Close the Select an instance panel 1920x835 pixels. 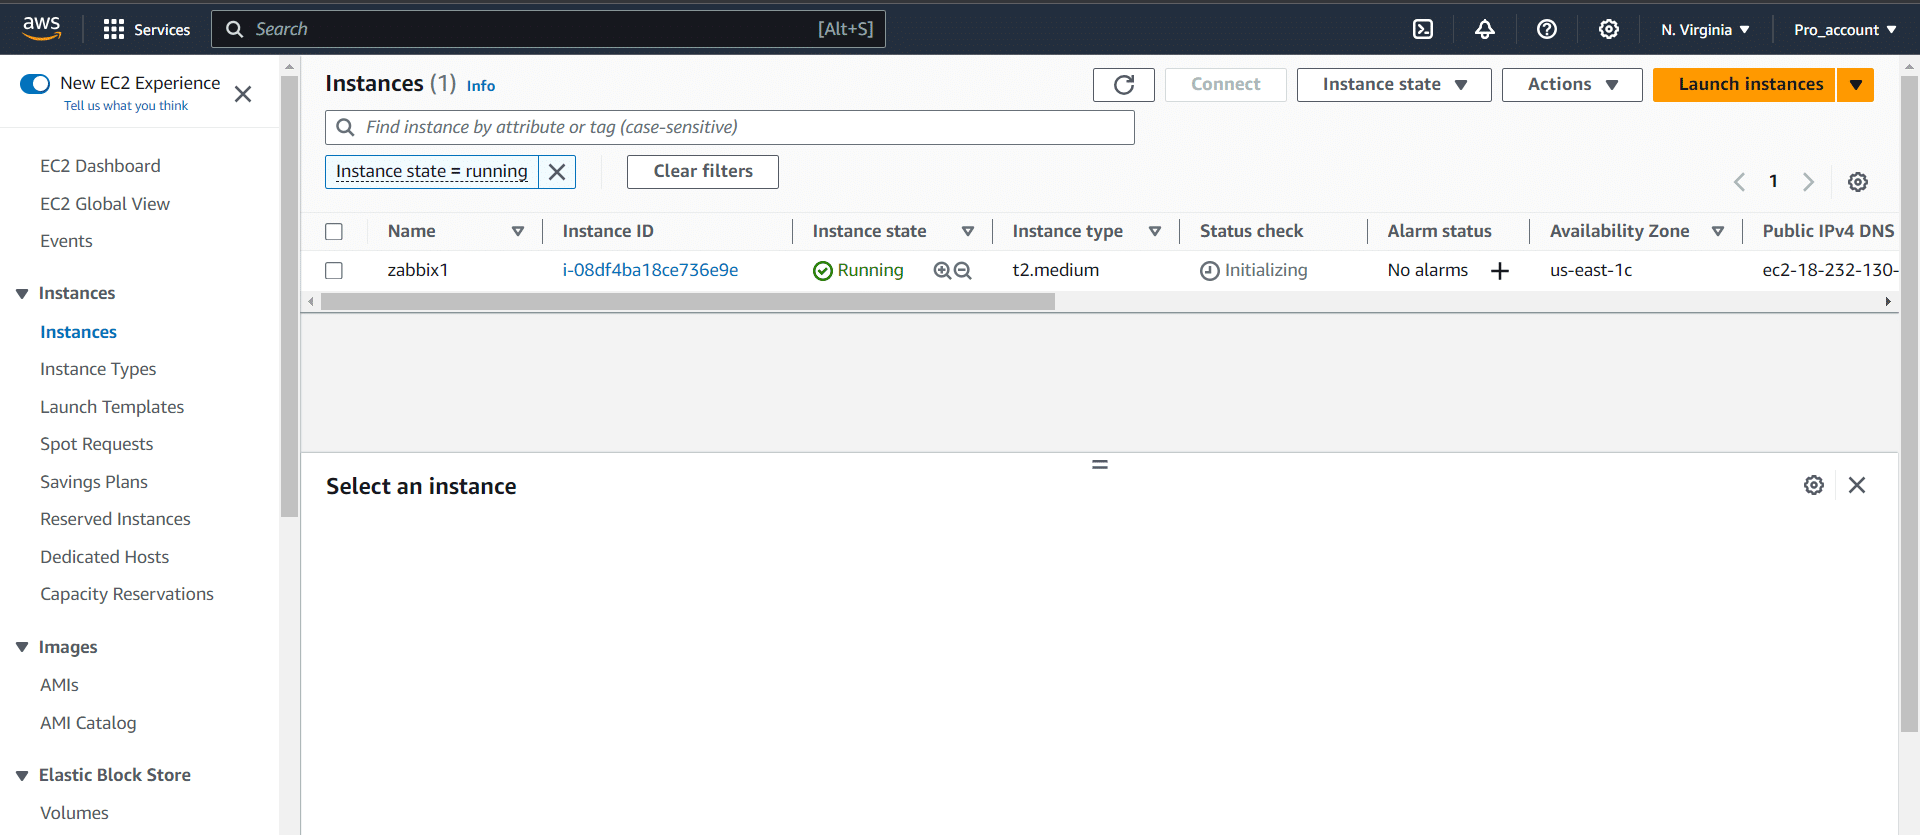[x=1857, y=485]
